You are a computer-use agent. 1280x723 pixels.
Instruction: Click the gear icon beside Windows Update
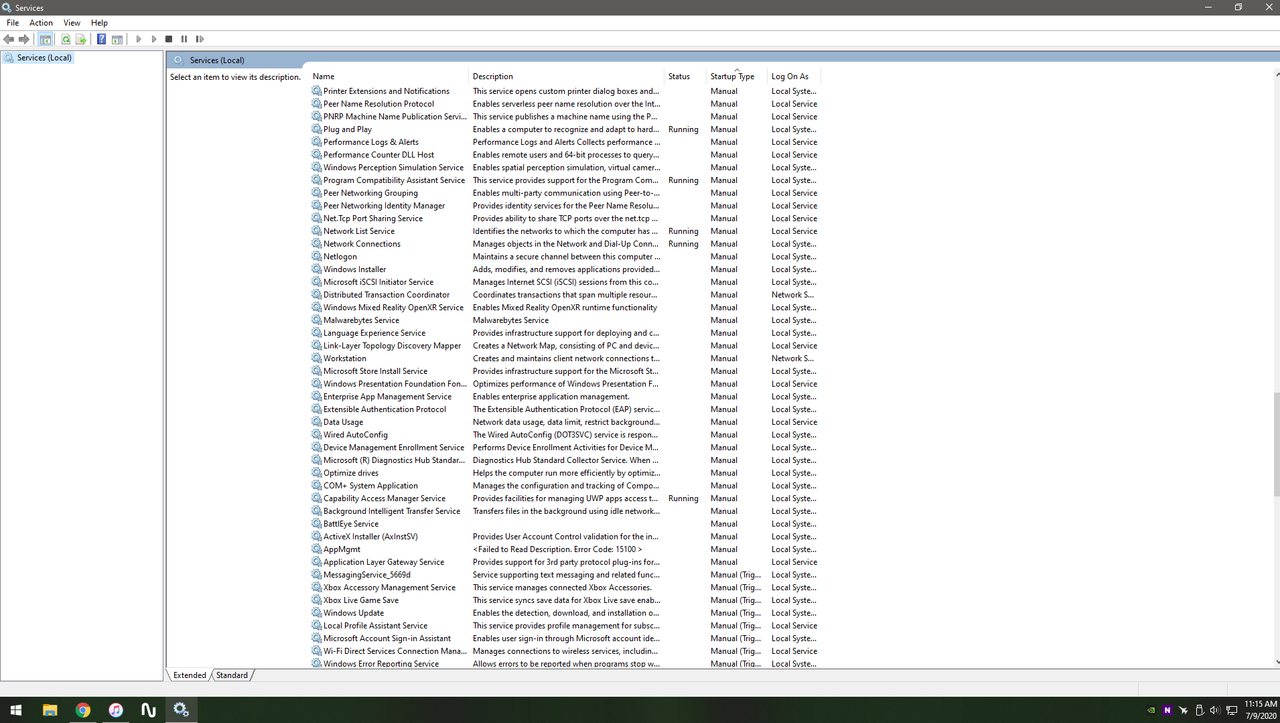(317, 613)
